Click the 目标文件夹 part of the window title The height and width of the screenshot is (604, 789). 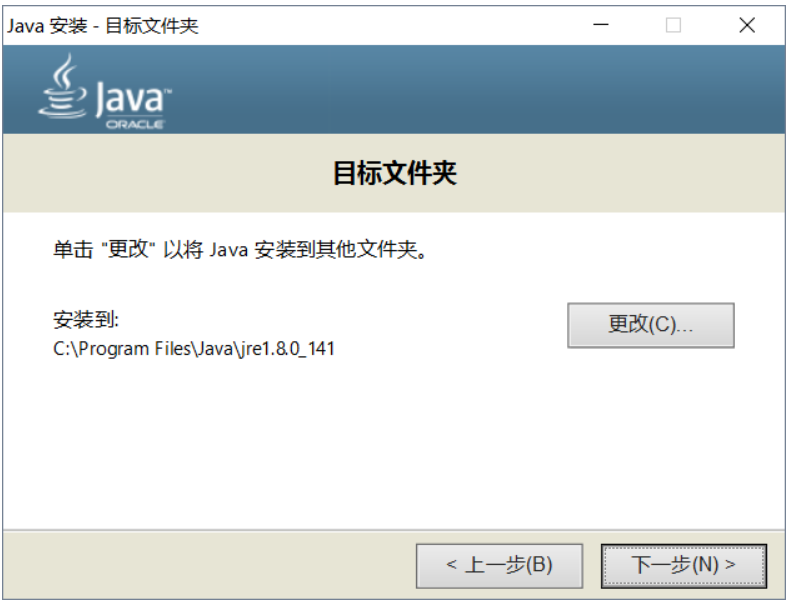click(152, 26)
